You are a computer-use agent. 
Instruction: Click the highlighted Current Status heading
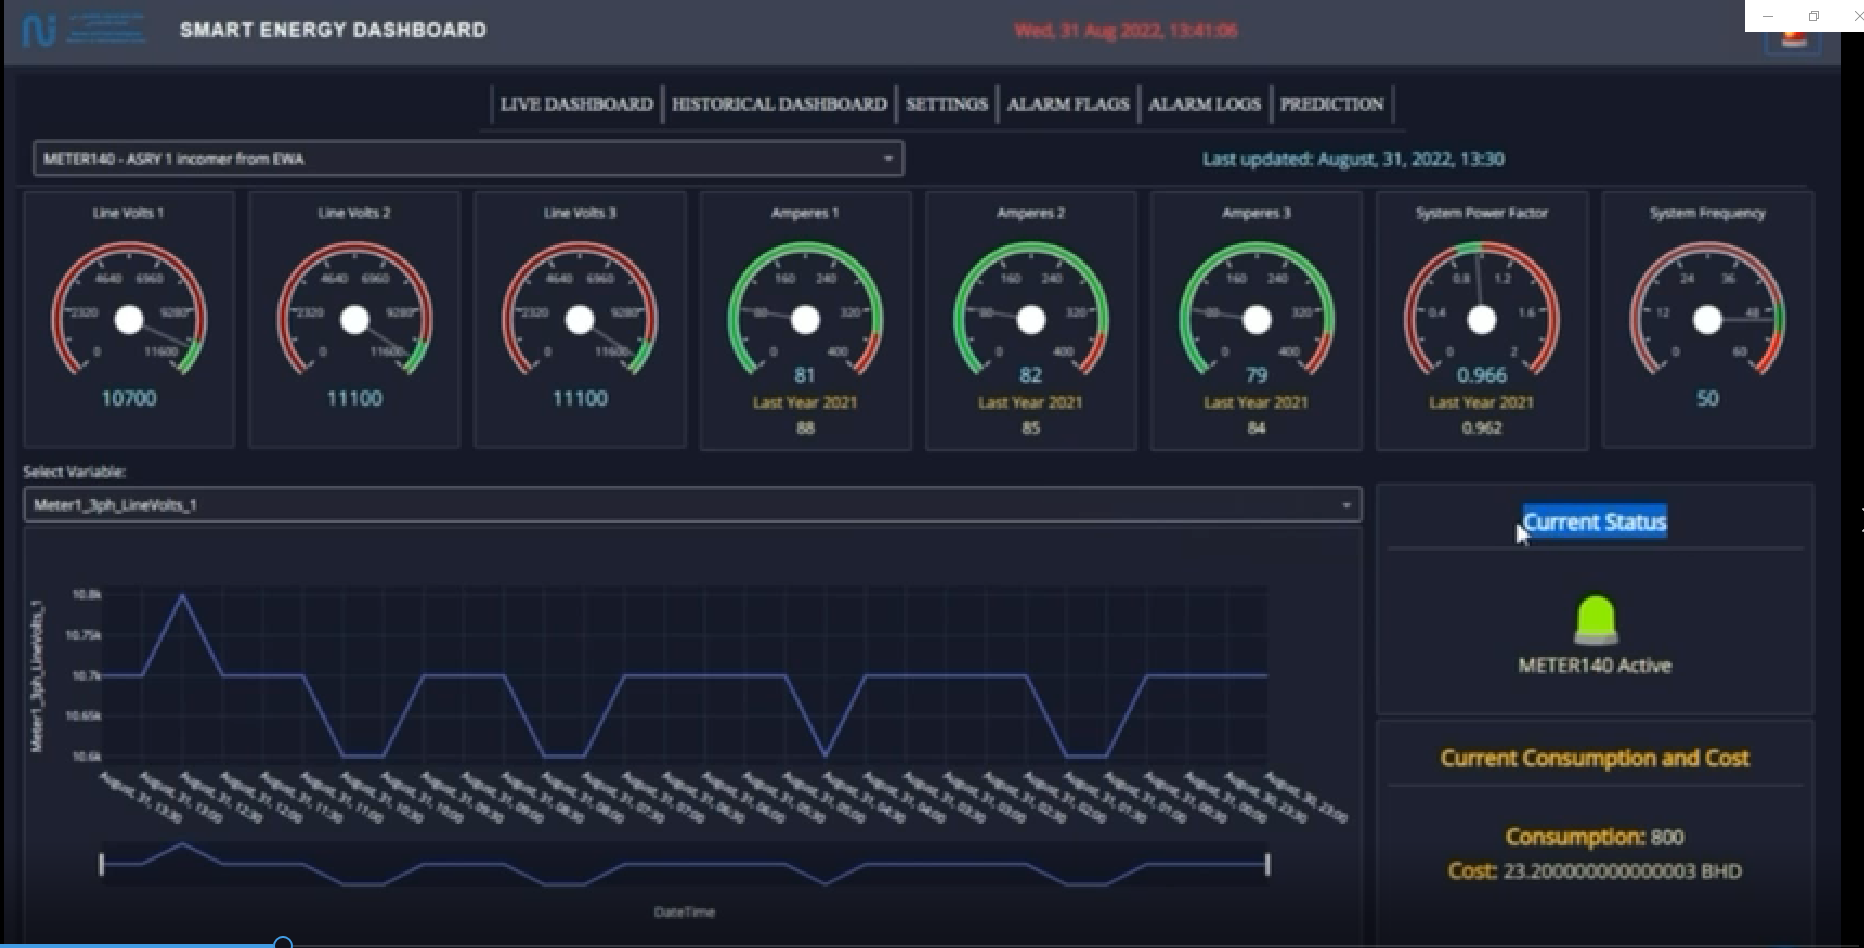click(x=1594, y=521)
